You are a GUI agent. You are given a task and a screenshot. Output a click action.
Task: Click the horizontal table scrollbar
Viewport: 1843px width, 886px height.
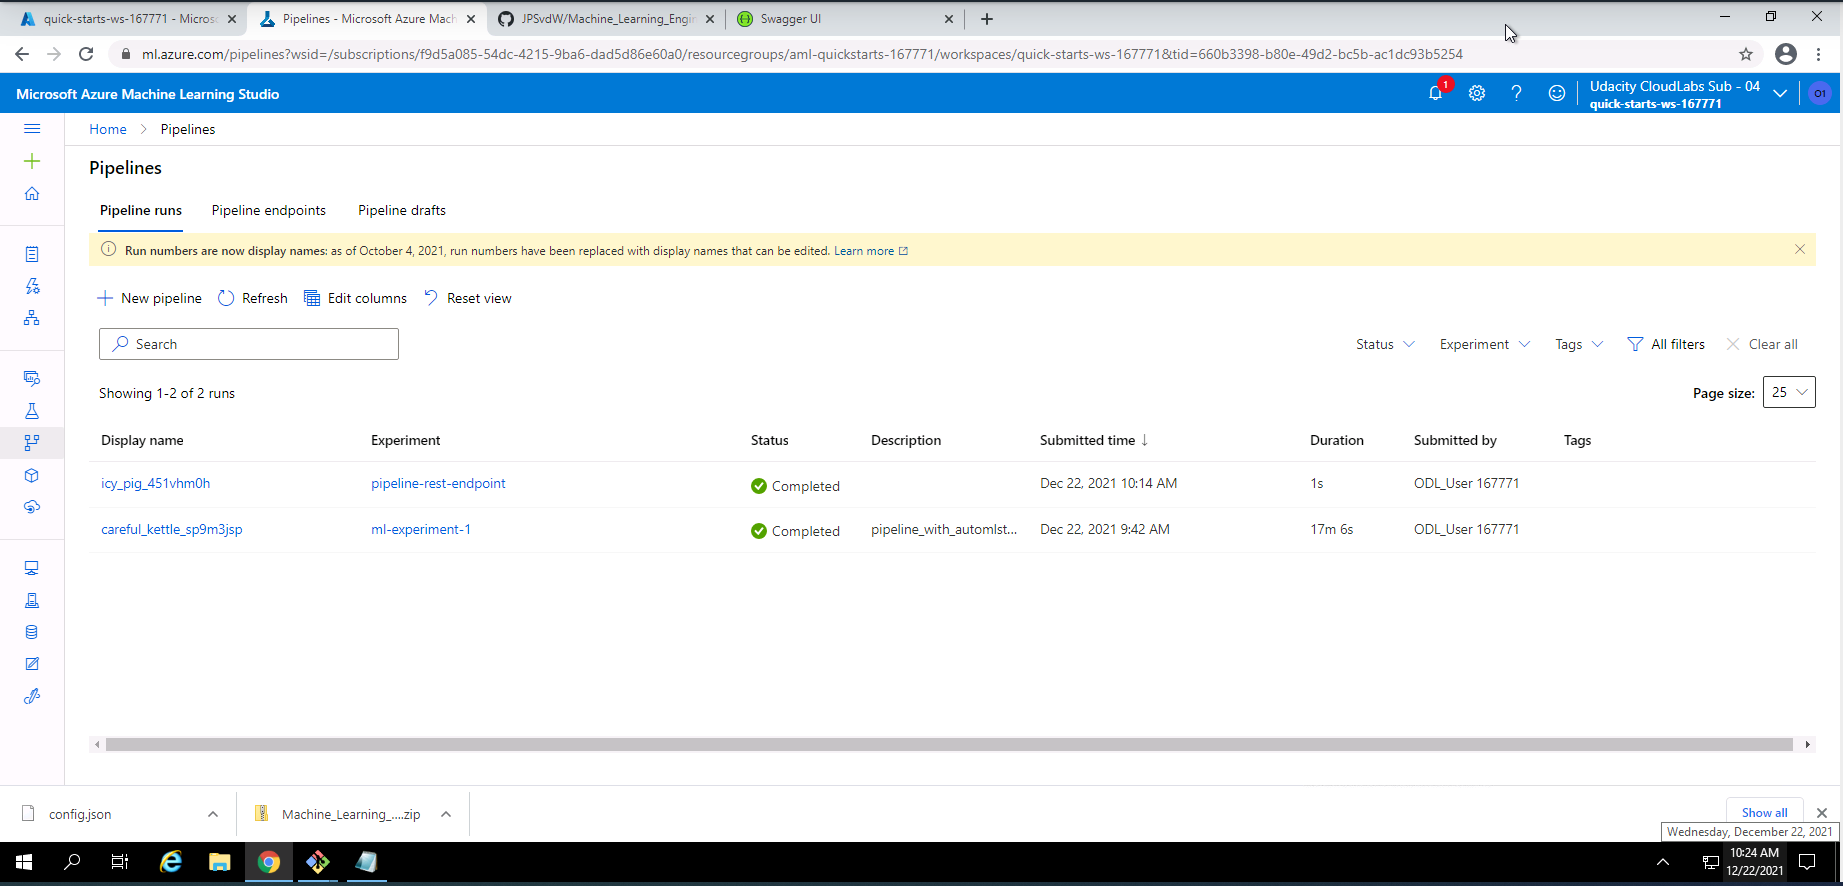tap(949, 744)
